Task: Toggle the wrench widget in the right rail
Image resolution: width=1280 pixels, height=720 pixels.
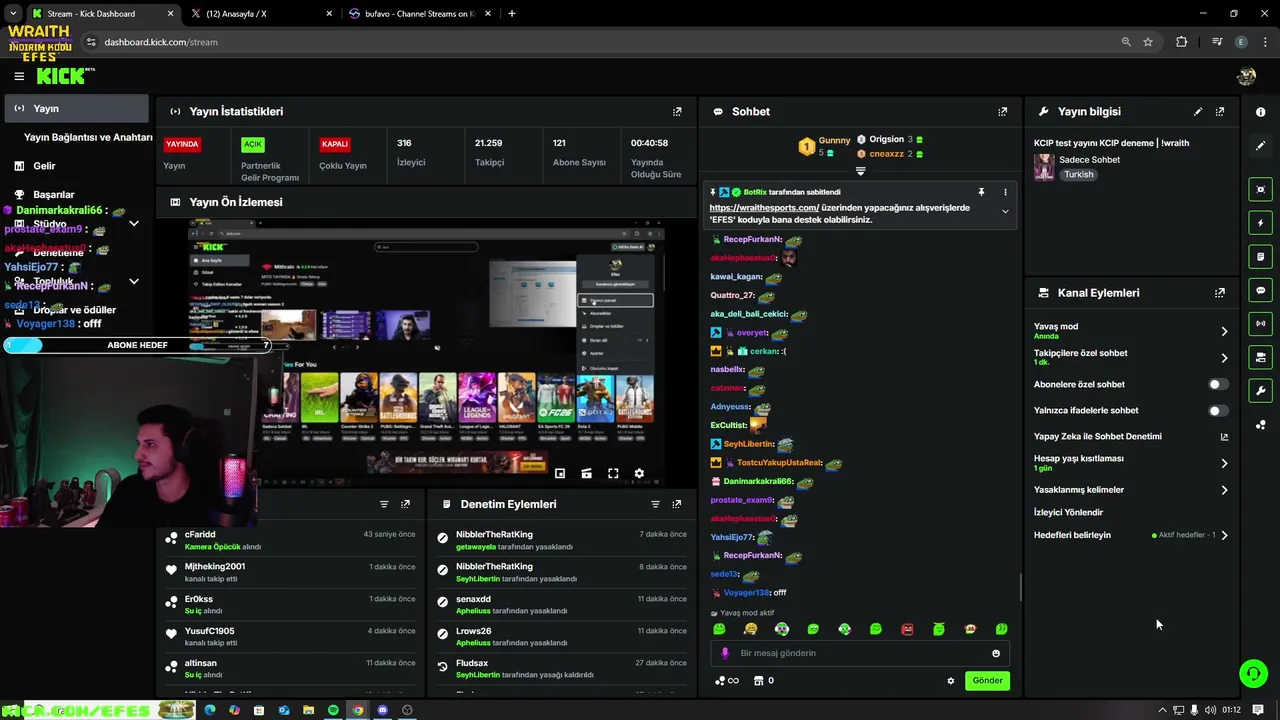Action: click(1261, 391)
